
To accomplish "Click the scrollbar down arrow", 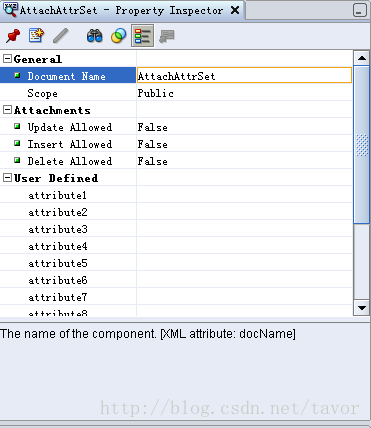I will [362, 308].
